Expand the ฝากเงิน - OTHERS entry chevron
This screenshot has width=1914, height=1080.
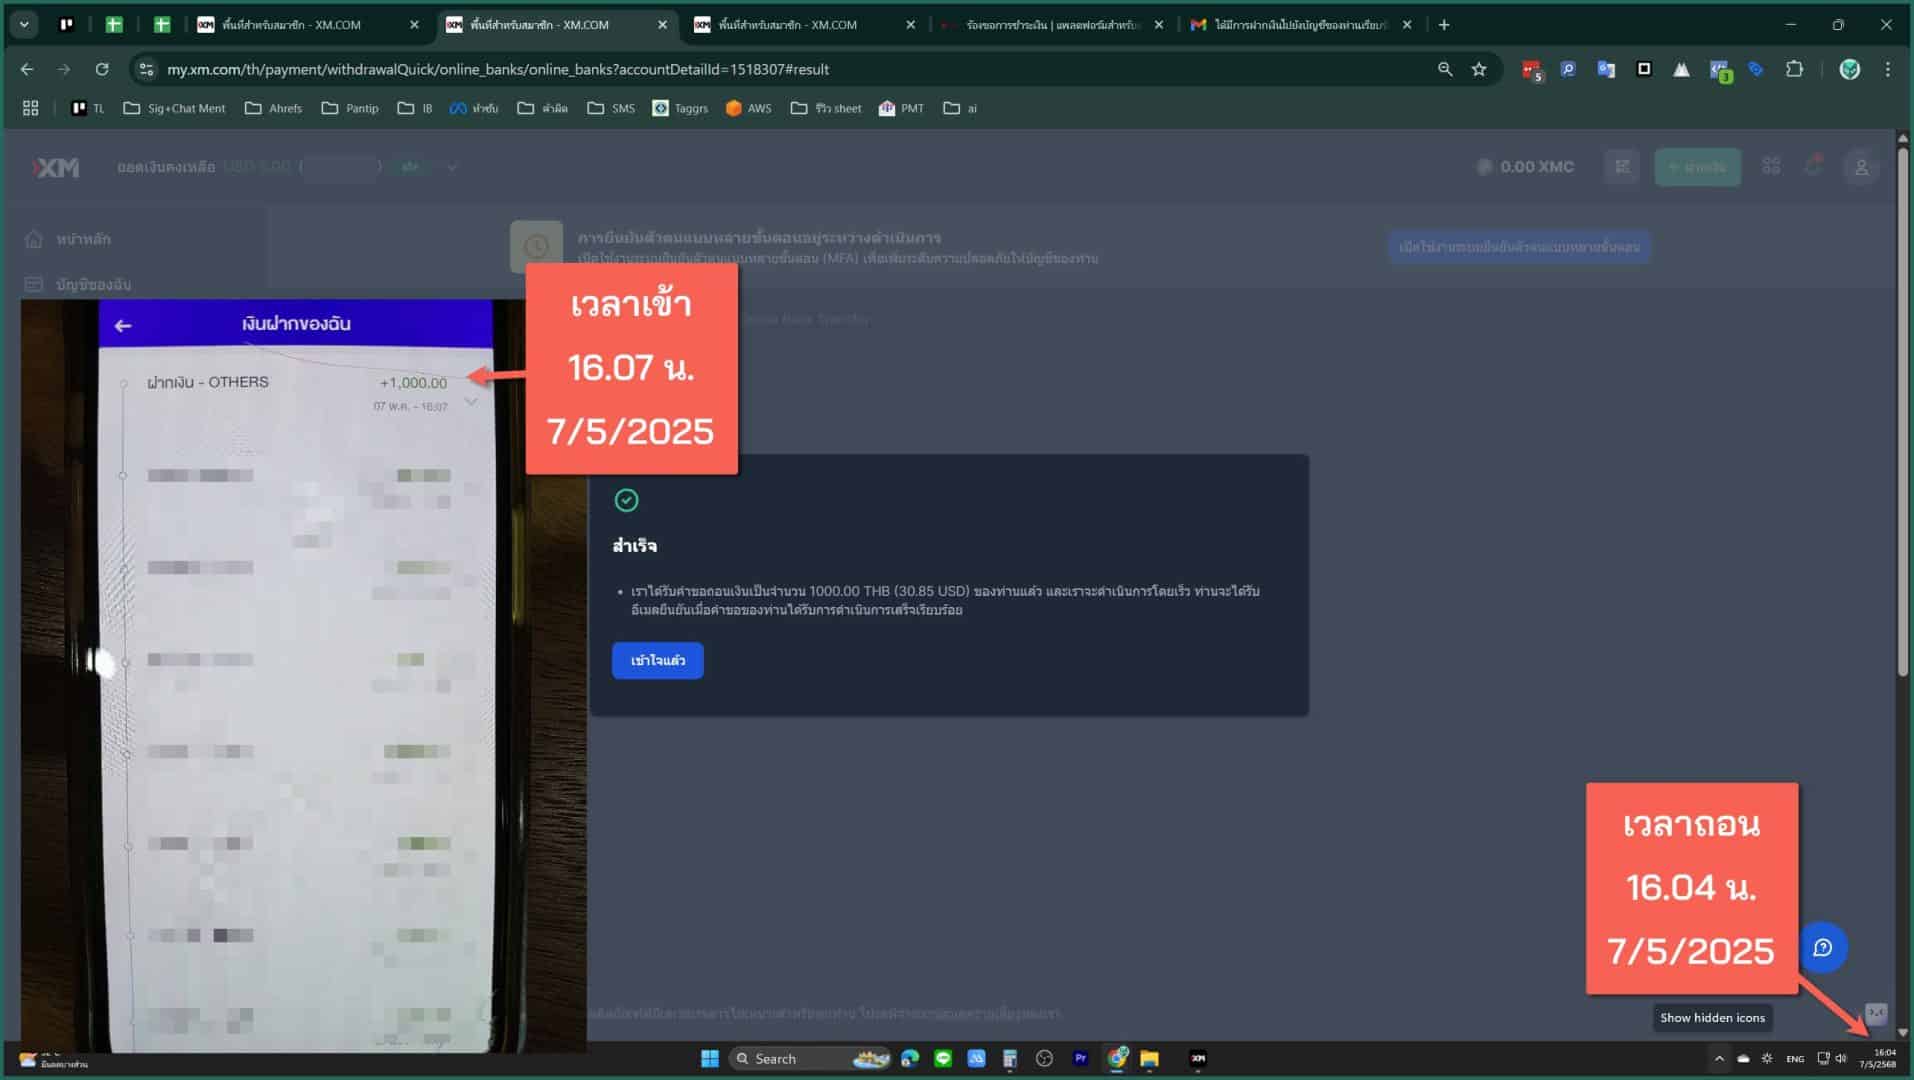[x=470, y=401]
